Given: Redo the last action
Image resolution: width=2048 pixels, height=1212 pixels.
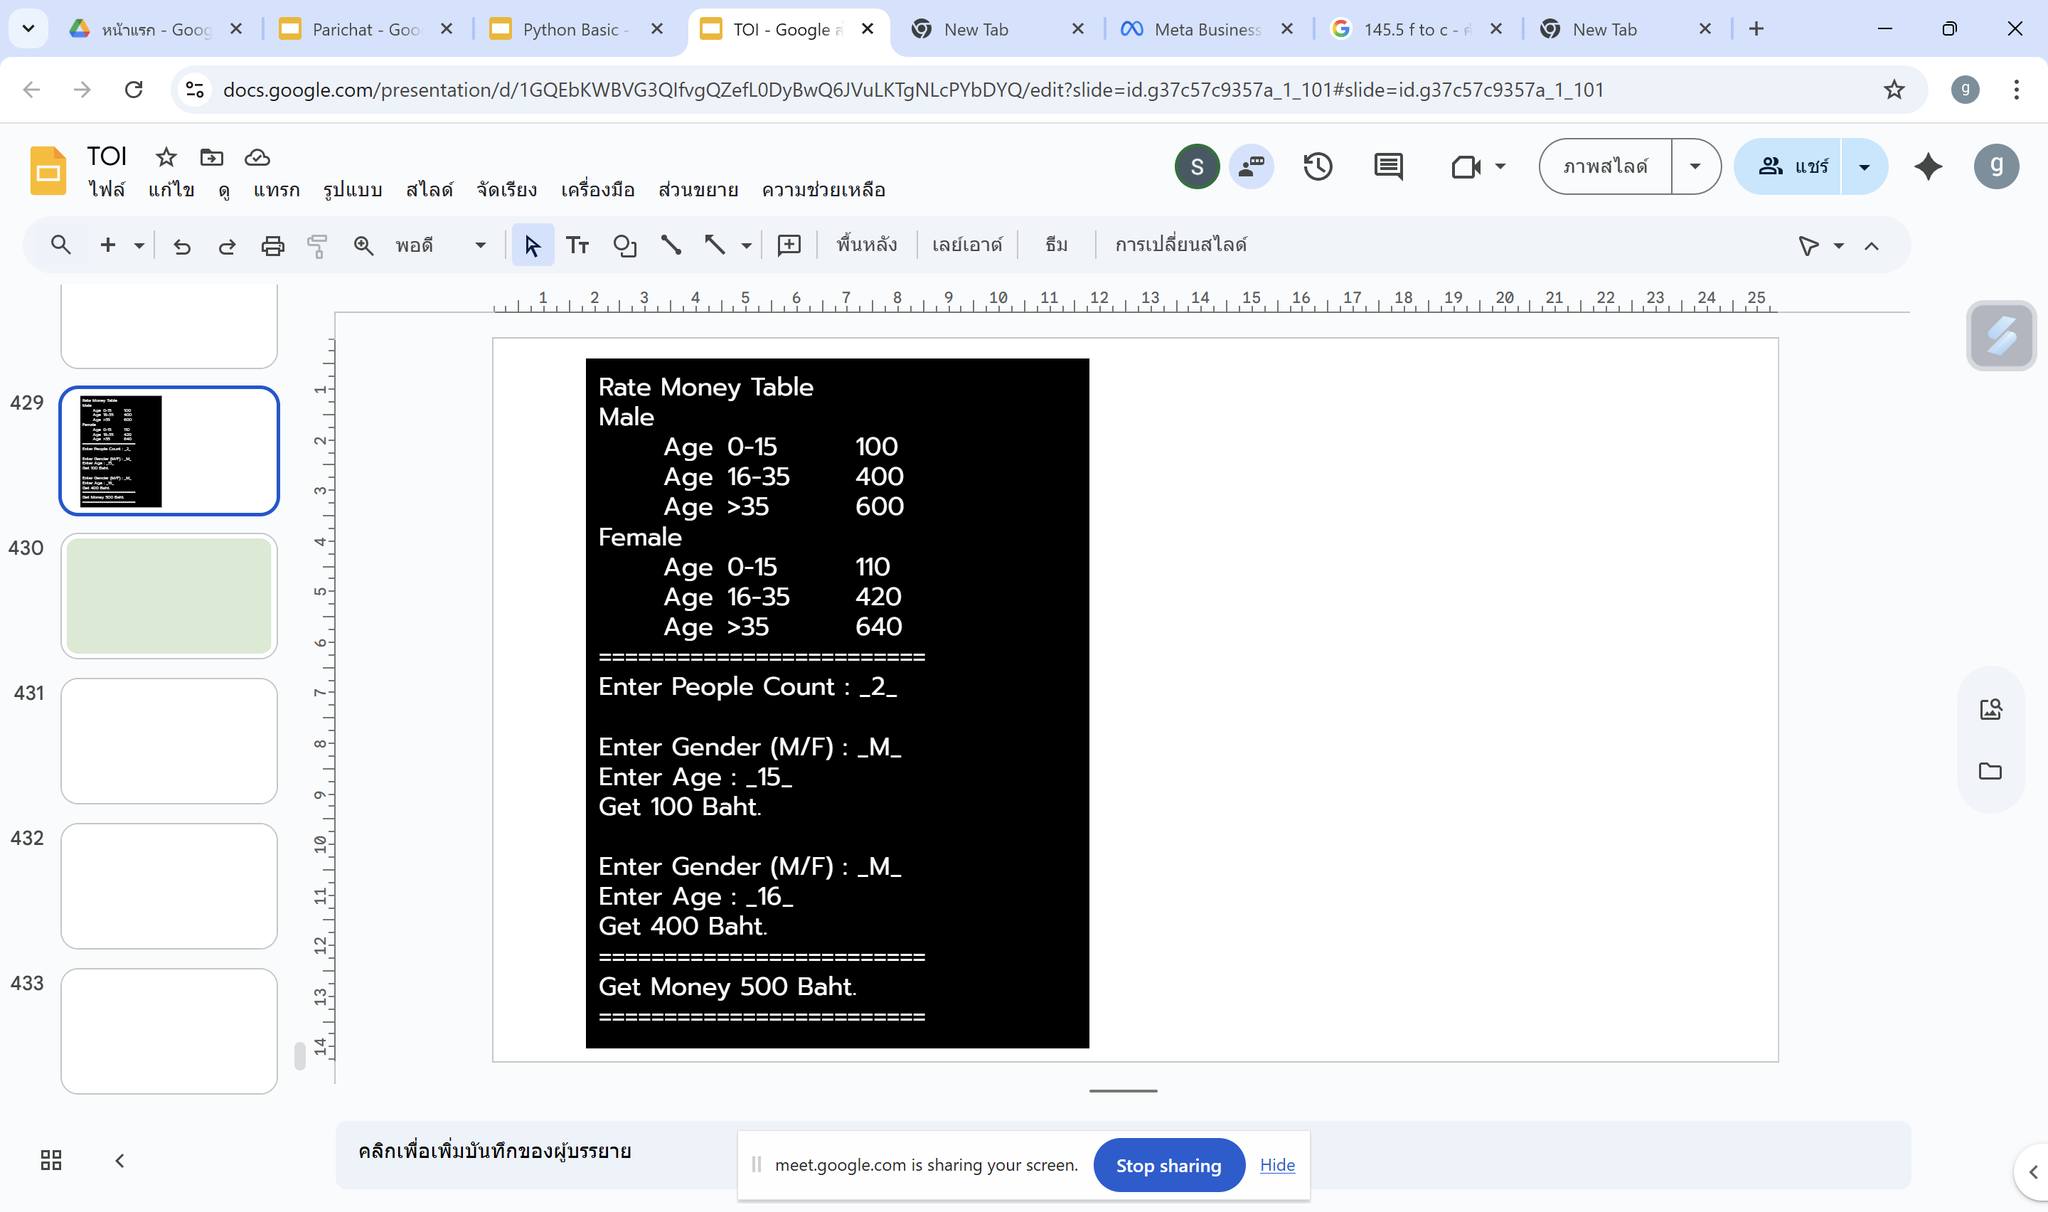Looking at the screenshot, I should (x=227, y=246).
